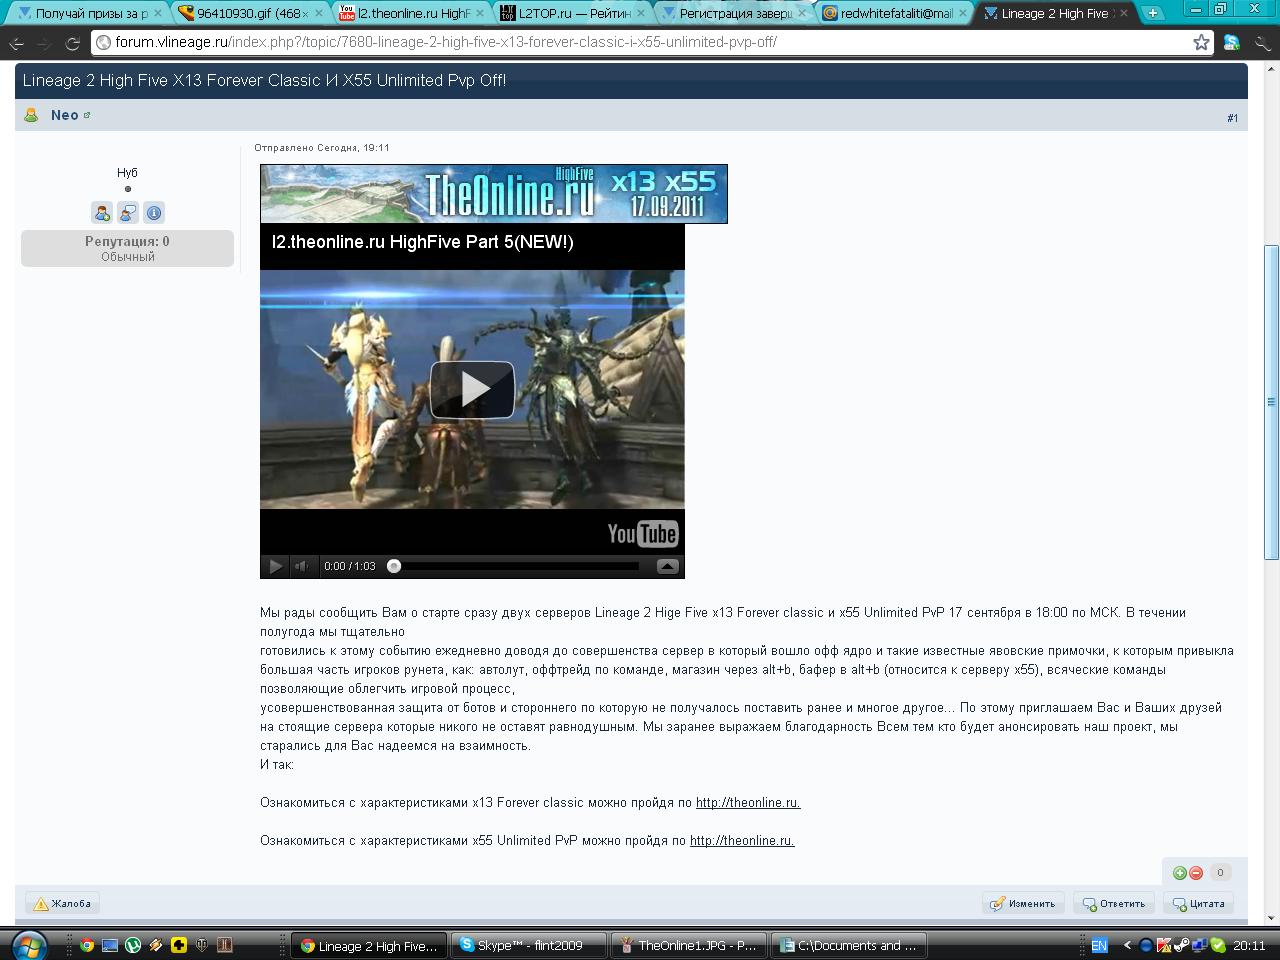Bookmark this page with the star icon
The height and width of the screenshot is (960, 1280).
click(1201, 42)
